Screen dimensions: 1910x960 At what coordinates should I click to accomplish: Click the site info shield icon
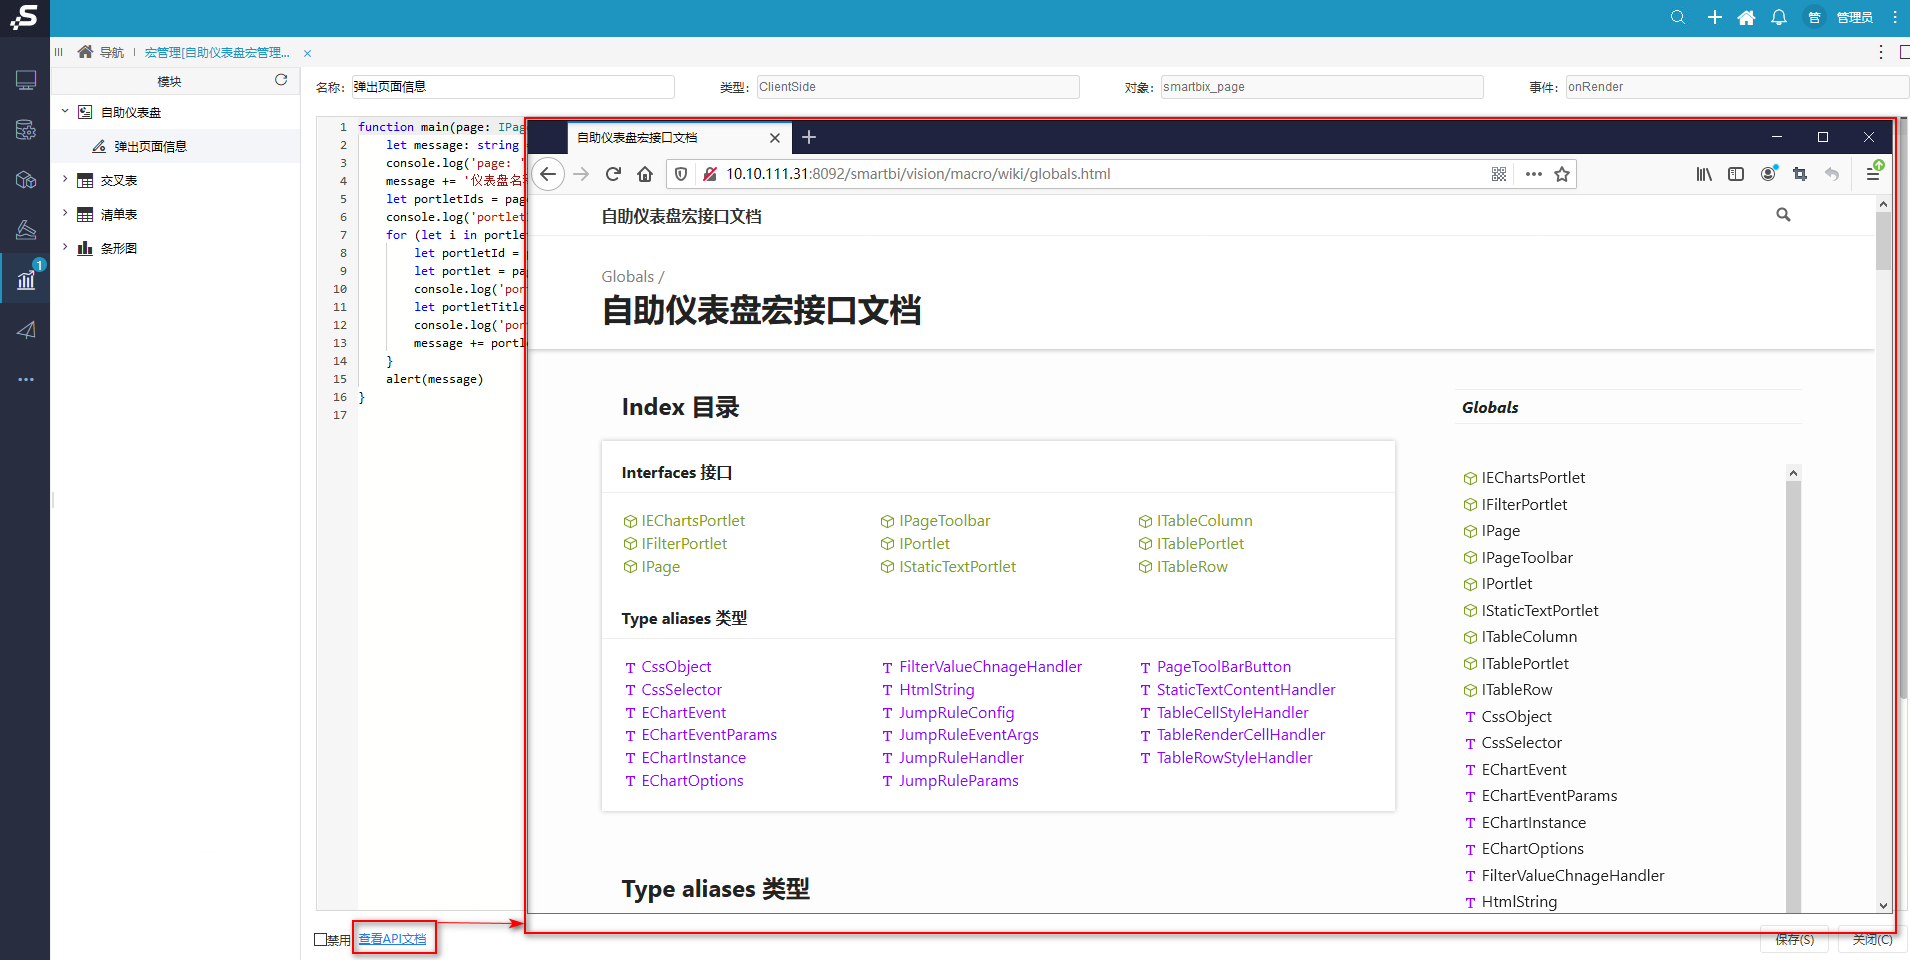coord(681,174)
